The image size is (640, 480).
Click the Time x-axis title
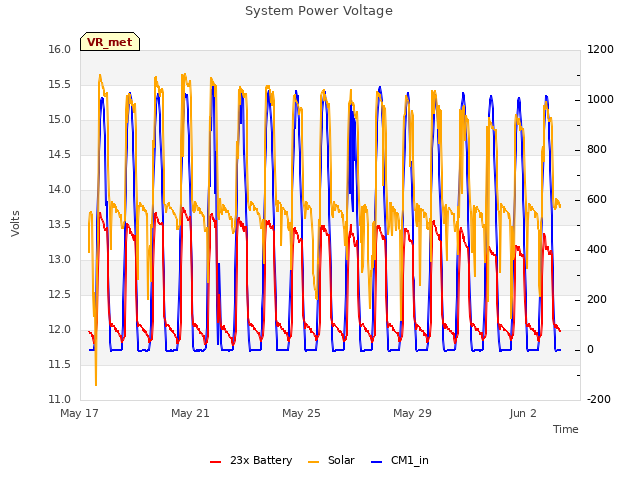tap(566, 429)
